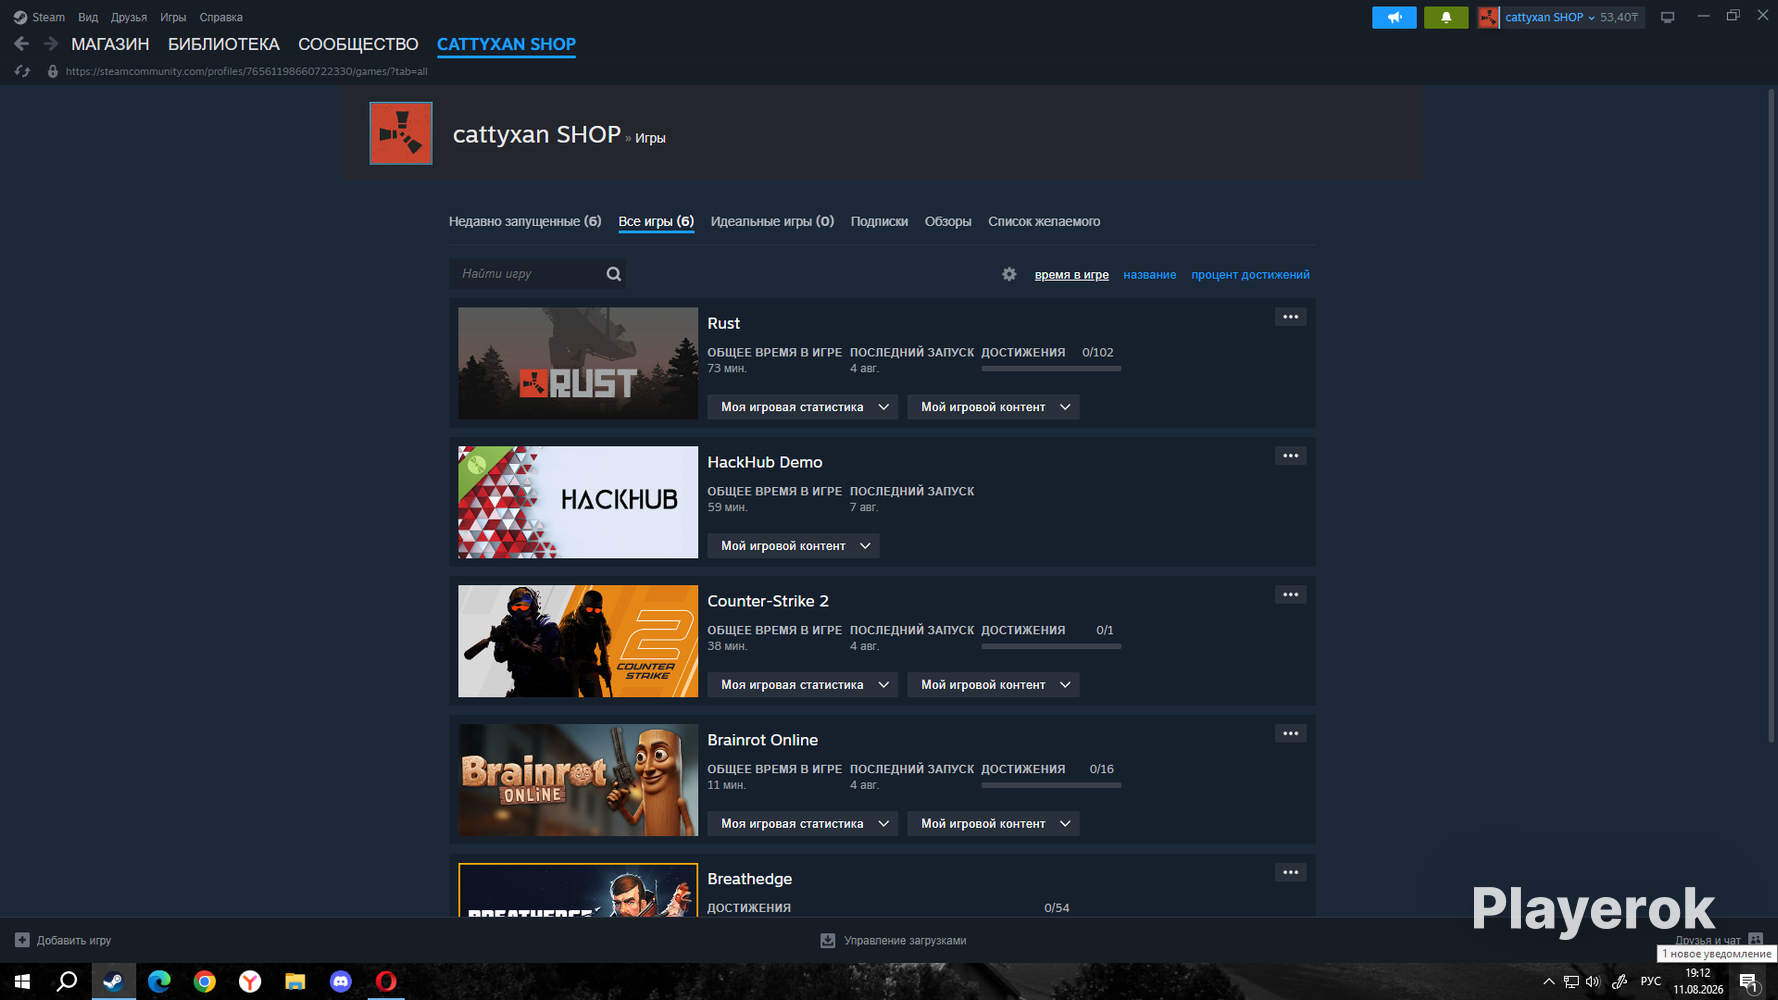Go to 'СООБЩЕСТВО' section
1778x1000 pixels.
click(358, 44)
